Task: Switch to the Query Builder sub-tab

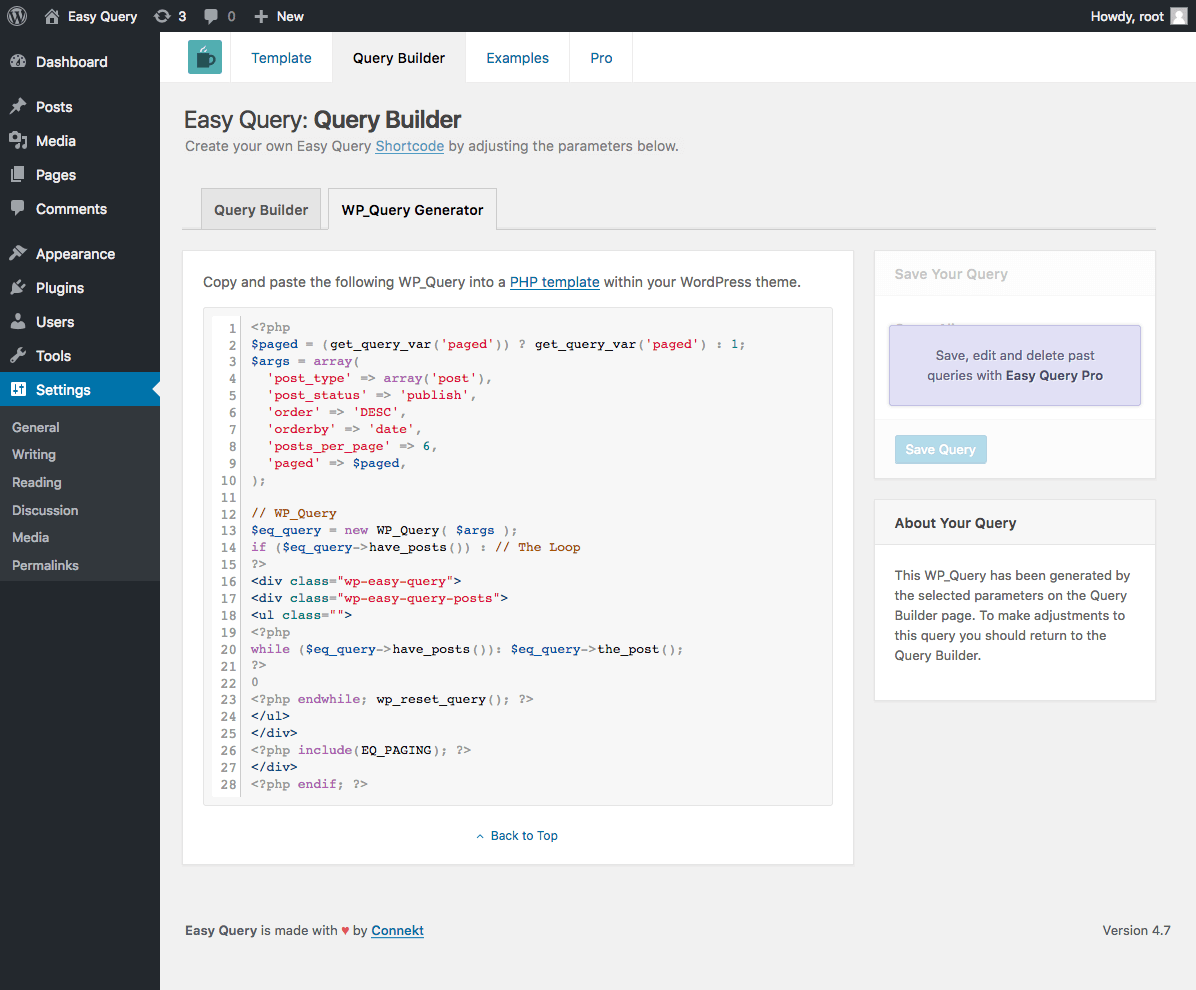Action: (x=261, y=210)
